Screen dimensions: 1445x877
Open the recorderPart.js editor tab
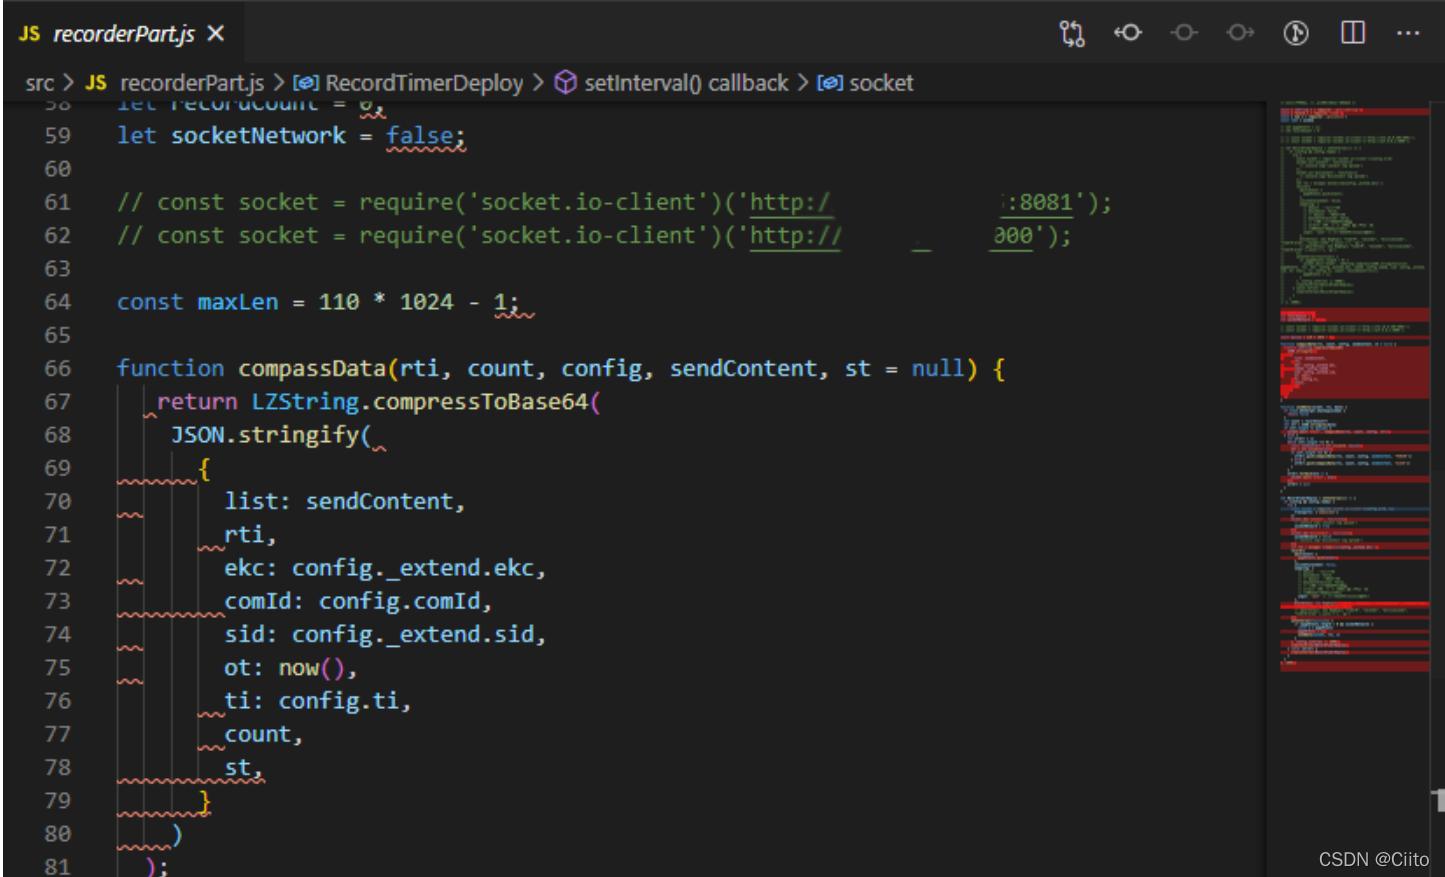click(x=122, y=34)
